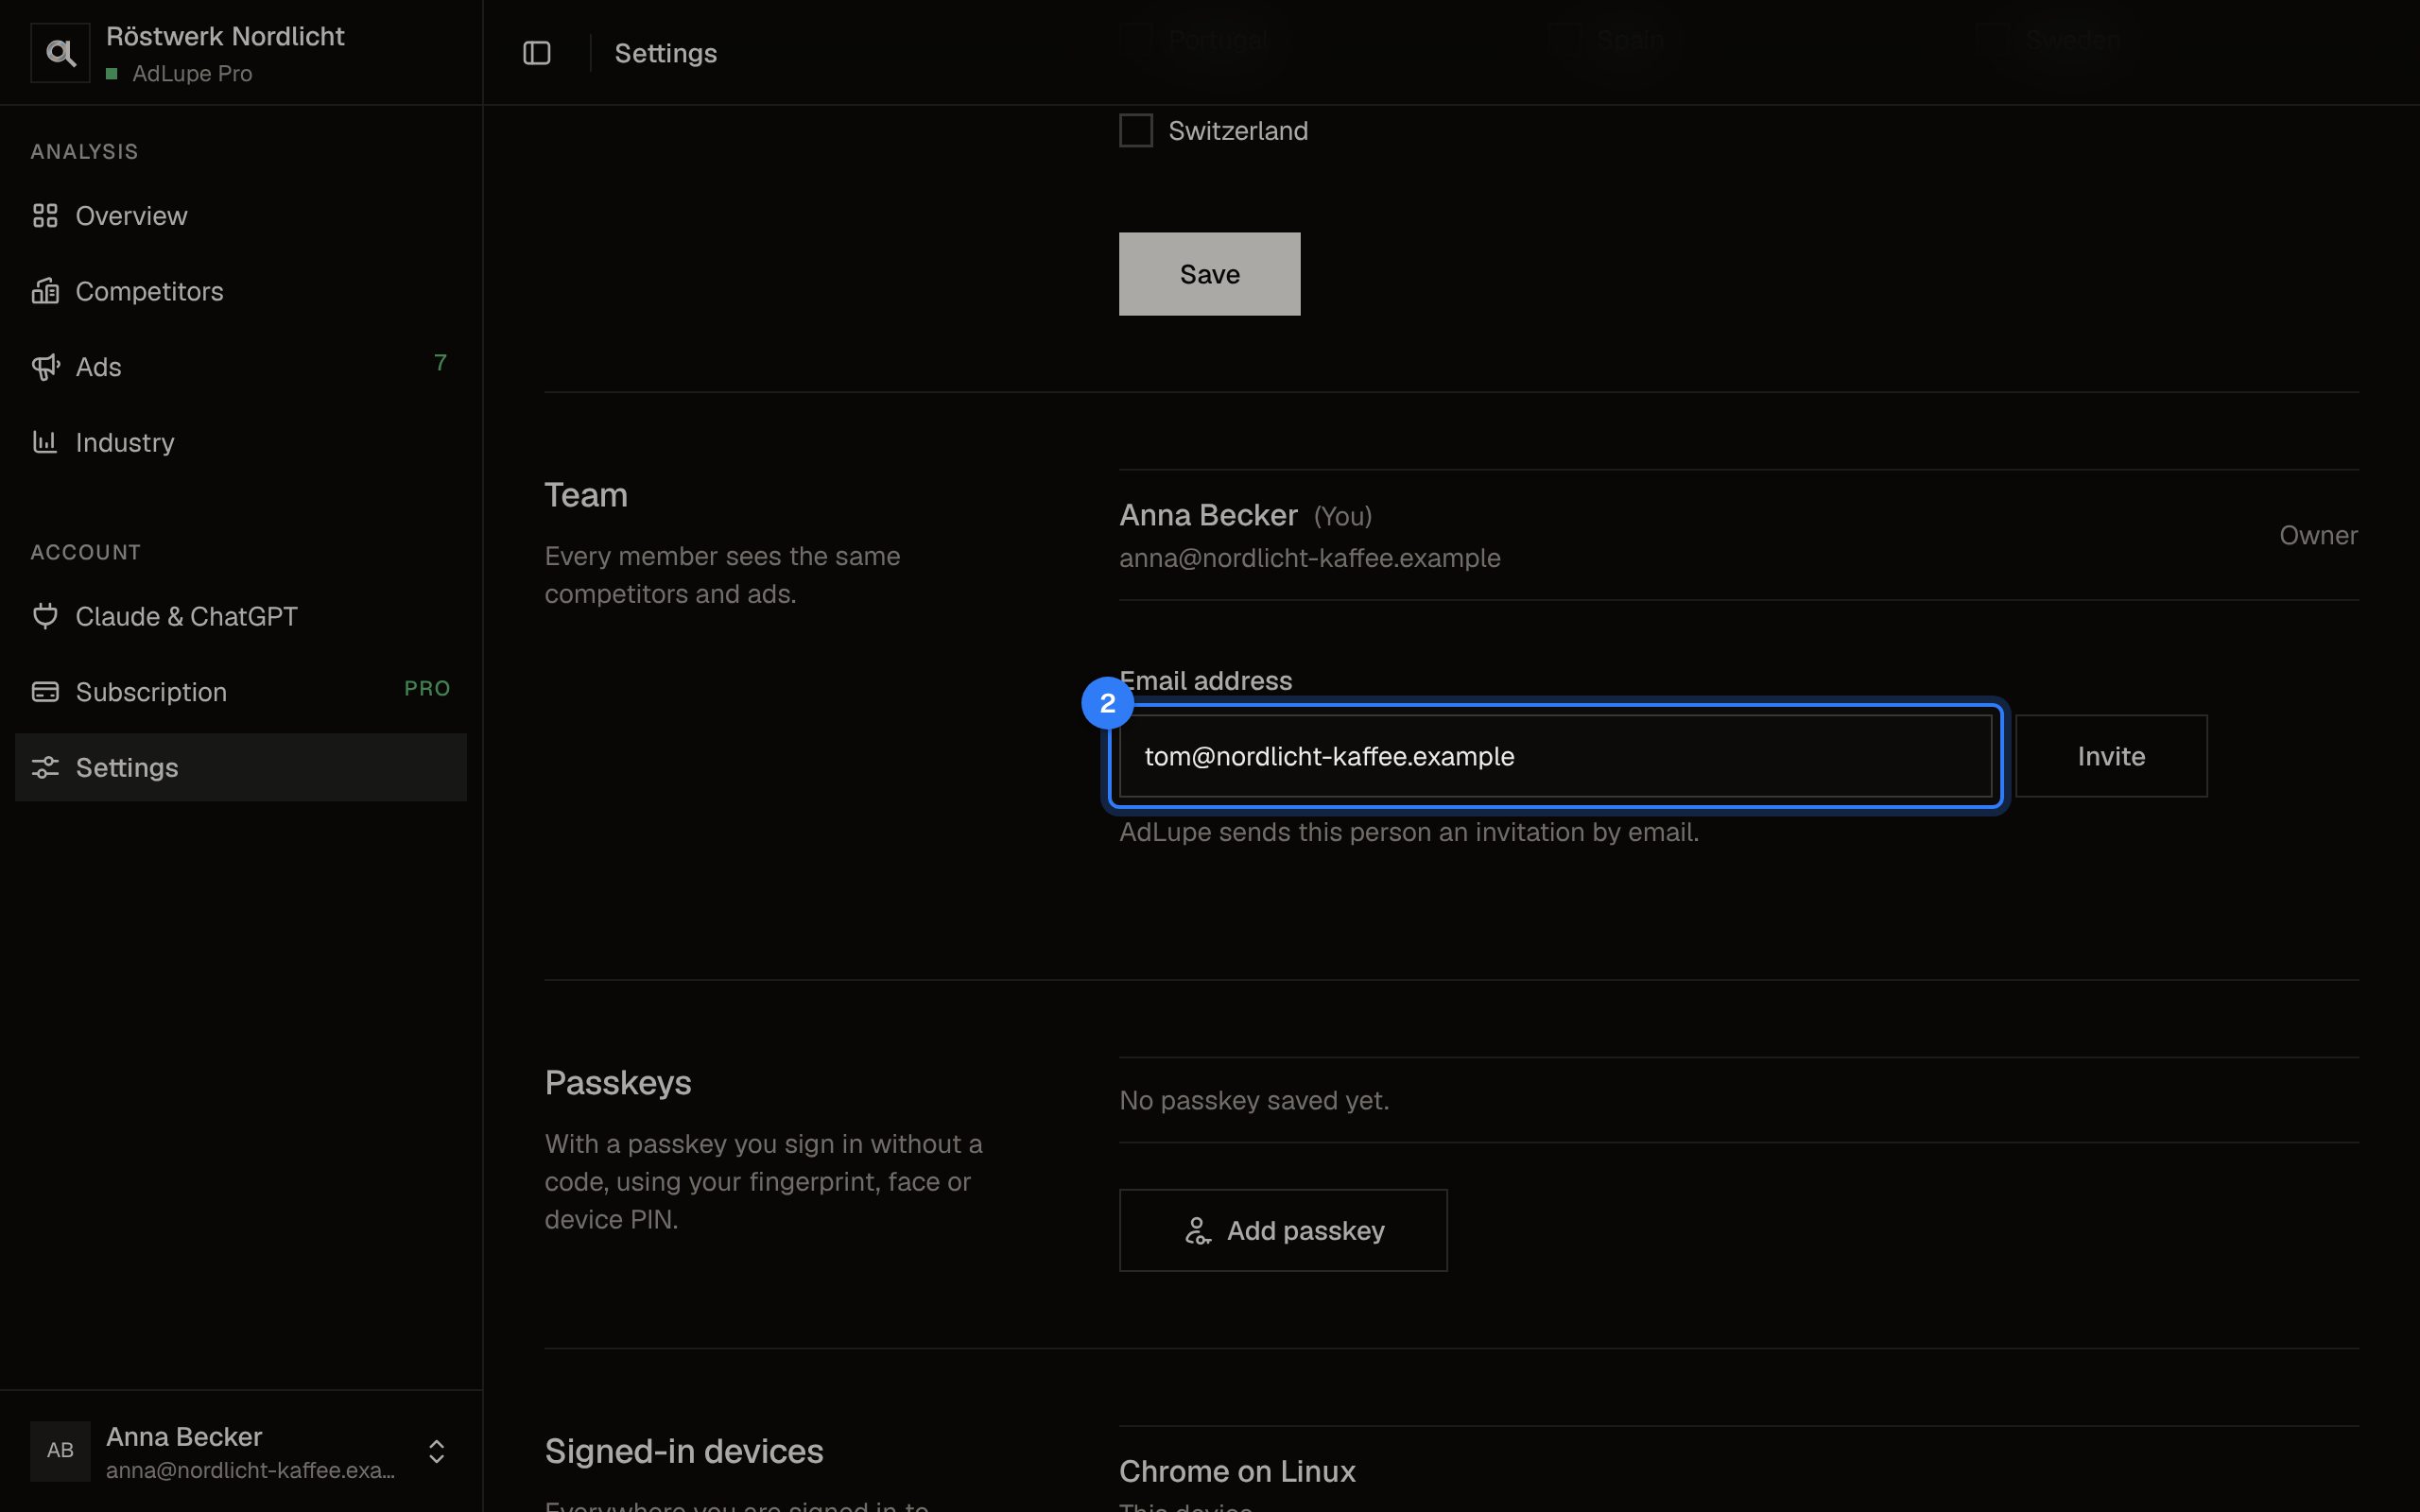The height and width of the screenshot is (1512, 2420).
Task: Click the Claude & ChatGPT plug icon
Action: pyautogui.click(x=45, y=616)
